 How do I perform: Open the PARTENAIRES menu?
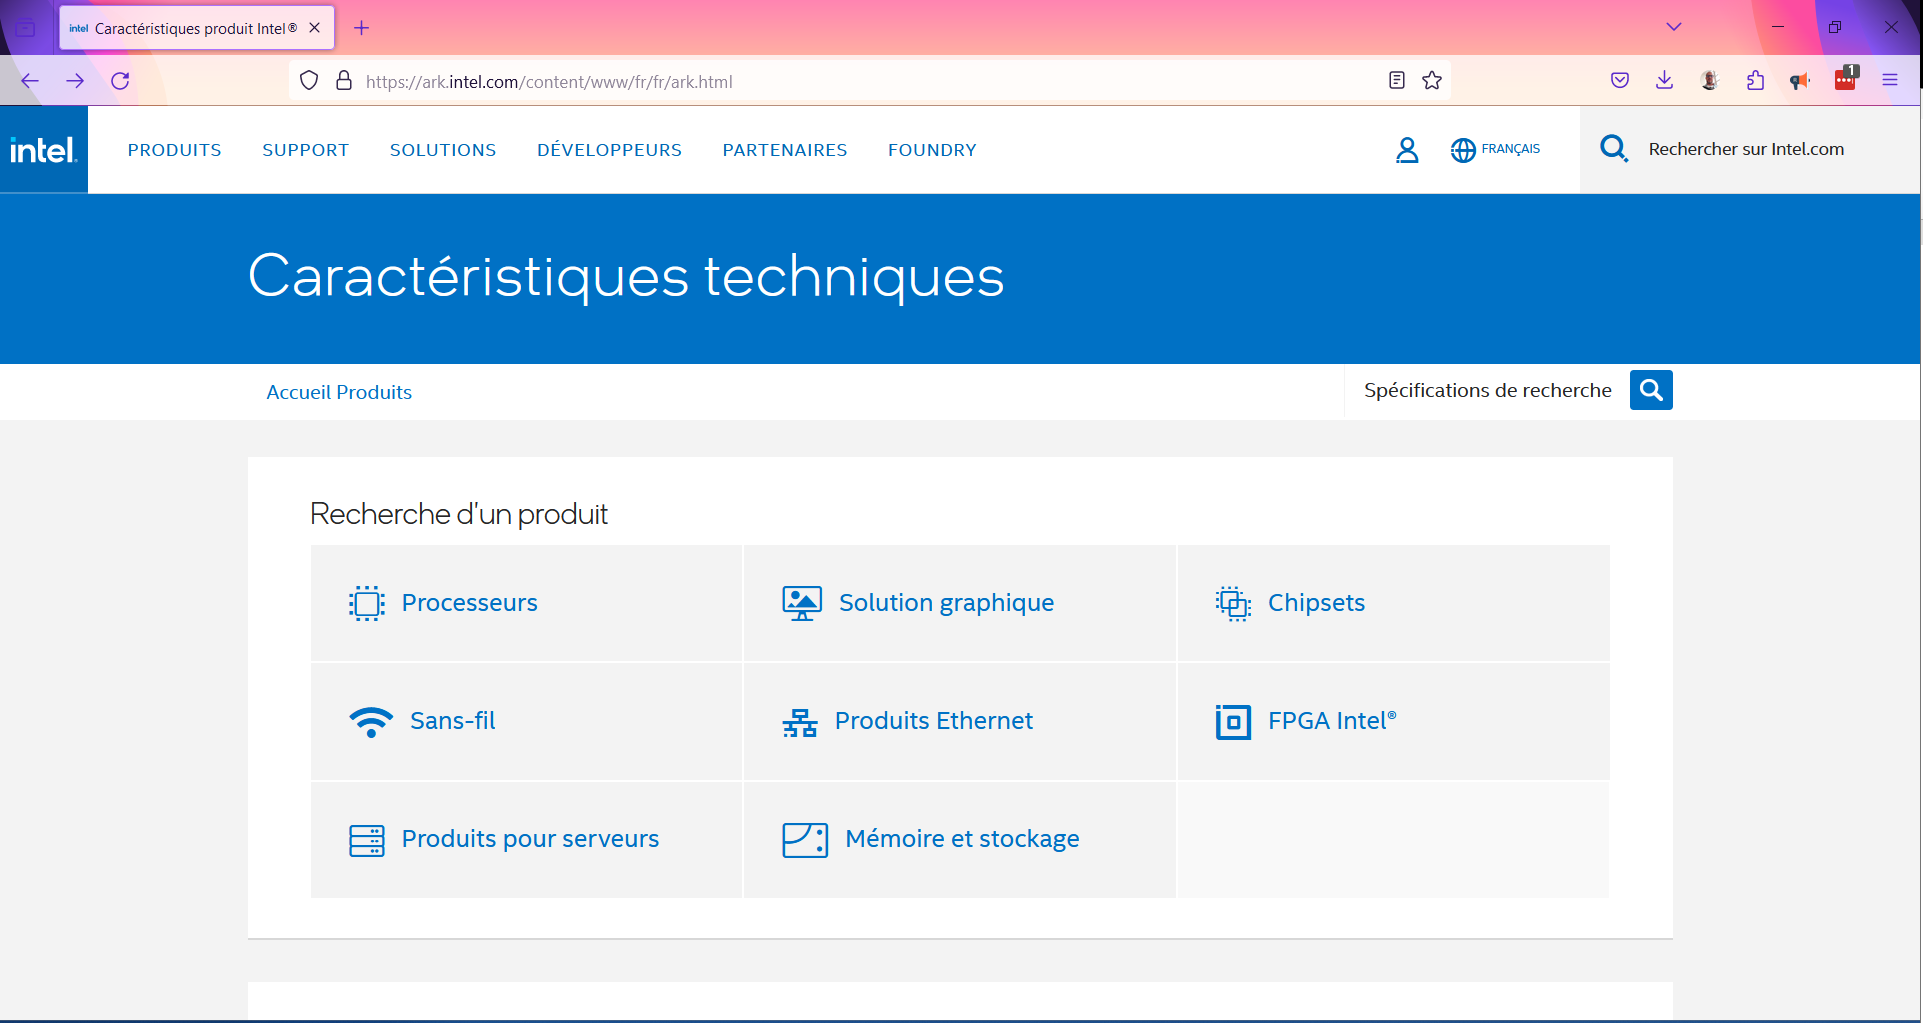click(785, 150)
